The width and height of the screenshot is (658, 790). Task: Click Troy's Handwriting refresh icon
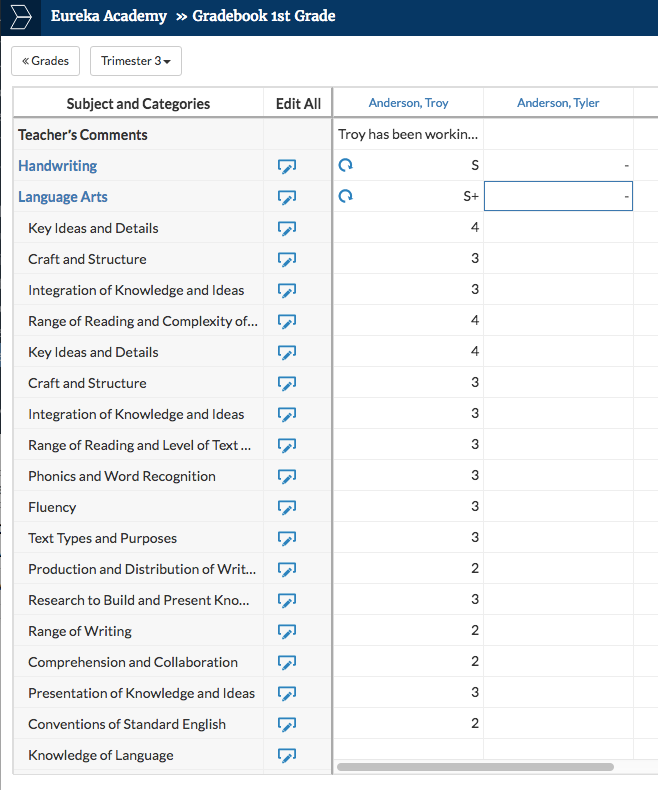(x=346, y=165)
